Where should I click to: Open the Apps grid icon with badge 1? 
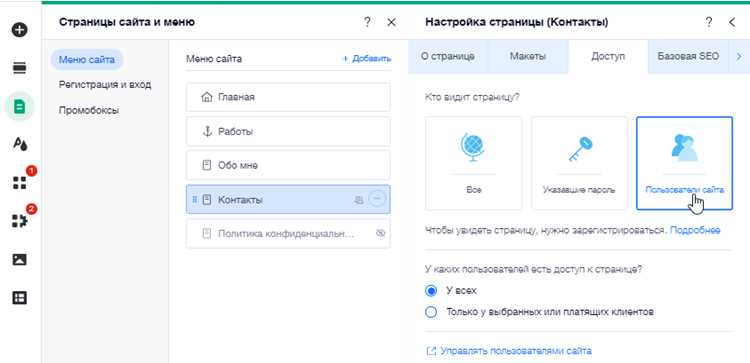tap(20, 182)
